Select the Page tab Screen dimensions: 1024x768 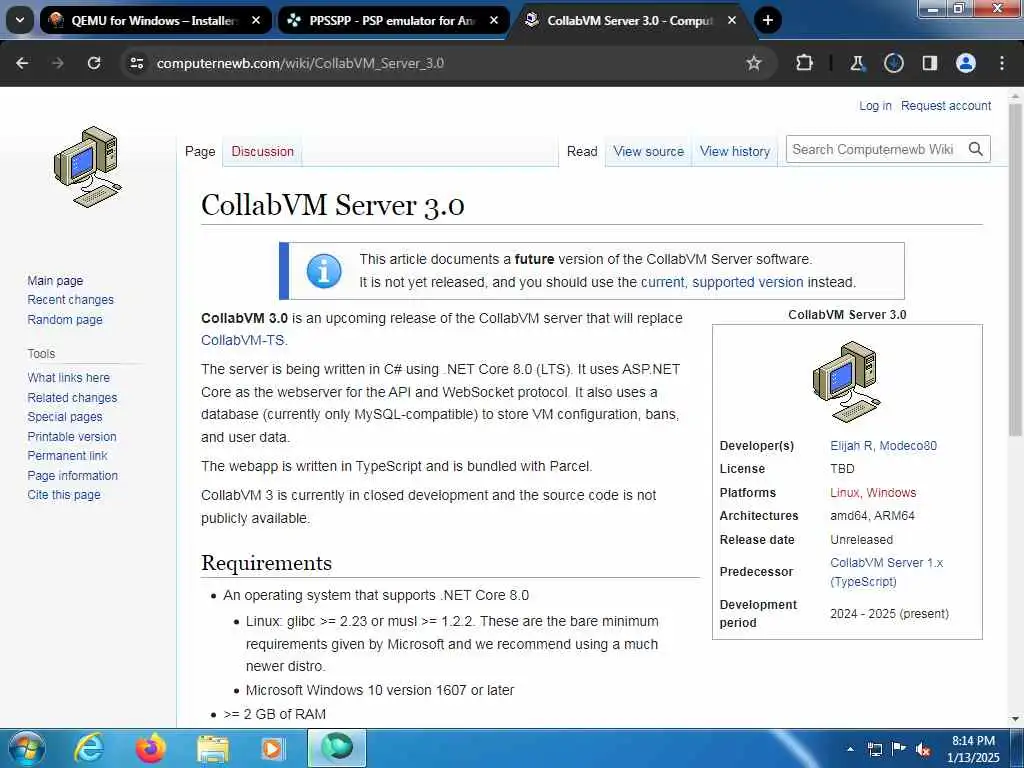tap(200, 152)
